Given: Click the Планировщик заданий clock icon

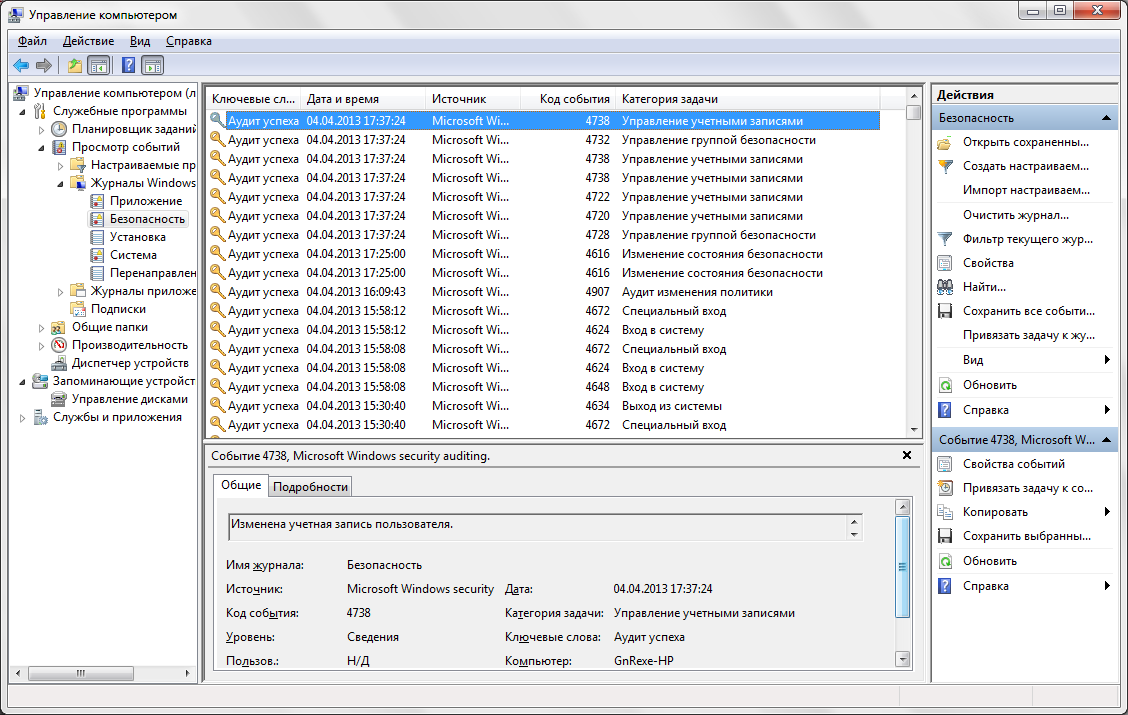Looking at the screenshot, I should [59, 129].
